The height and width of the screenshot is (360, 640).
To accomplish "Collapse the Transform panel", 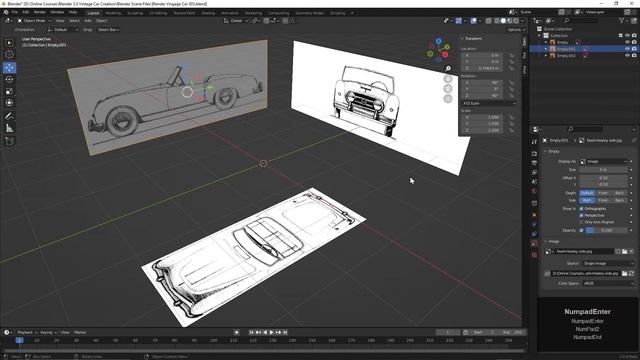I will [462, 38].
